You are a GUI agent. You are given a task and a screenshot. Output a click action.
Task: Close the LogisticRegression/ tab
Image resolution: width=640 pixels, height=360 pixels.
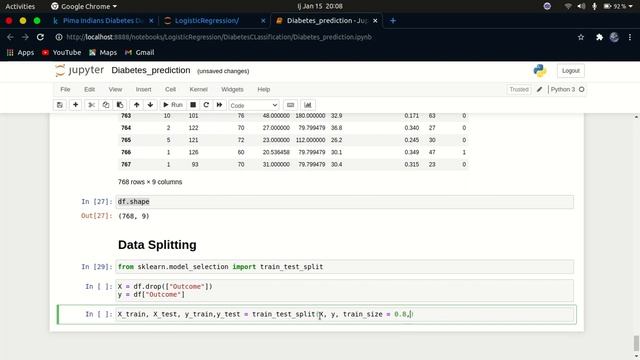pos(263,20)
